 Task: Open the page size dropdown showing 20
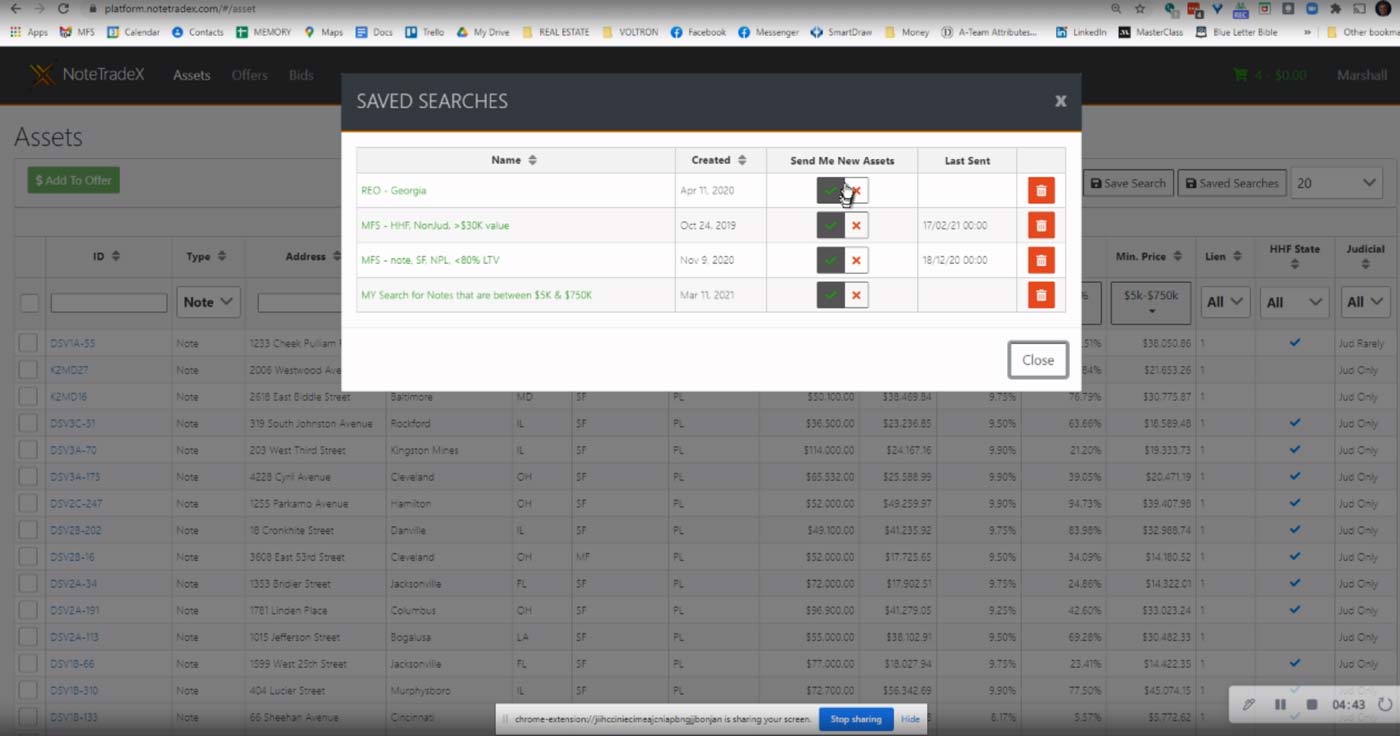coord(1337,183)
